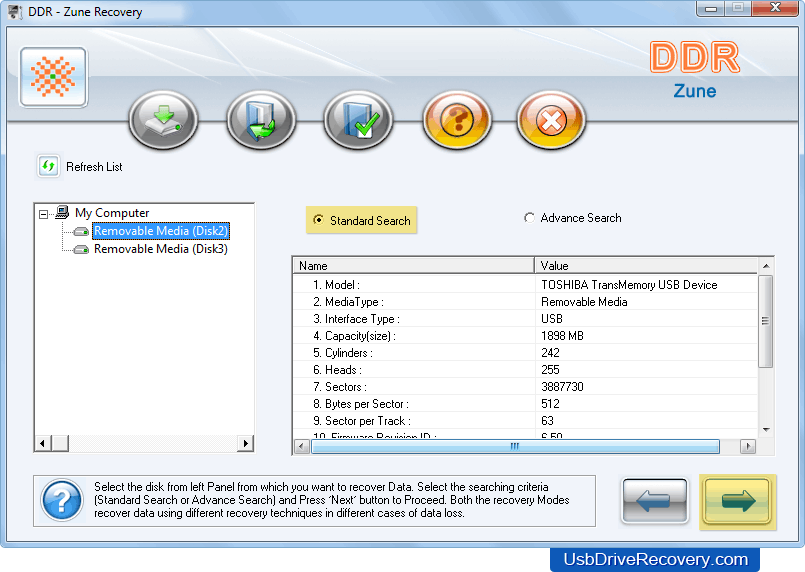
Task: Minimize the DDR Zune Recovery window
Action: coord(711,8)
